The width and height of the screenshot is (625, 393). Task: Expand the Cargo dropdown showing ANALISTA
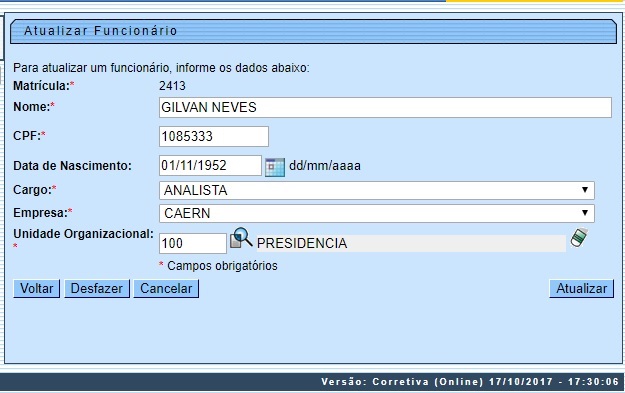pyautogui.click(x=377, y=190)
